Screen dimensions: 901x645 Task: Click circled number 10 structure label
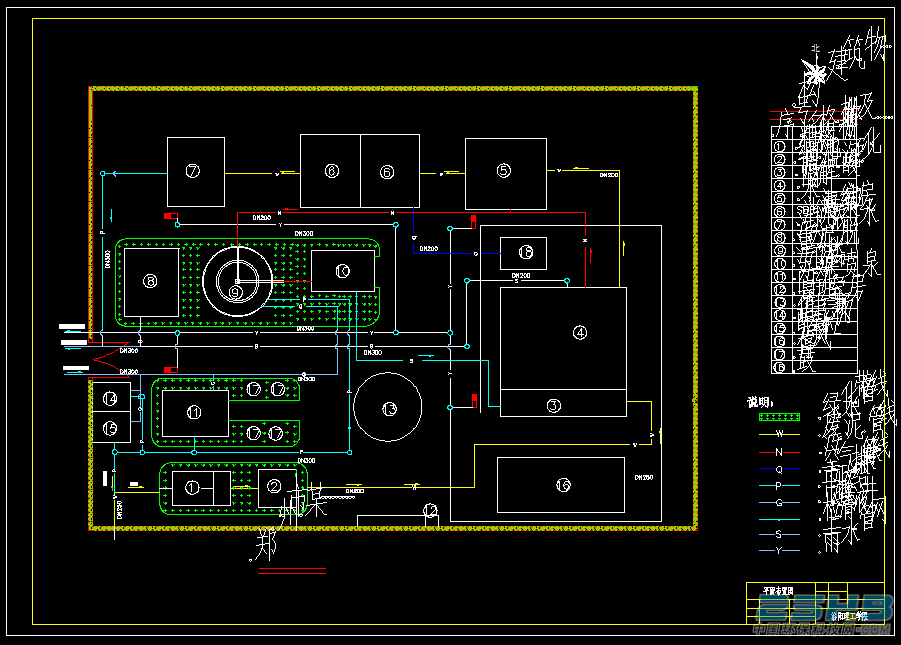click(x=342, y=271)
